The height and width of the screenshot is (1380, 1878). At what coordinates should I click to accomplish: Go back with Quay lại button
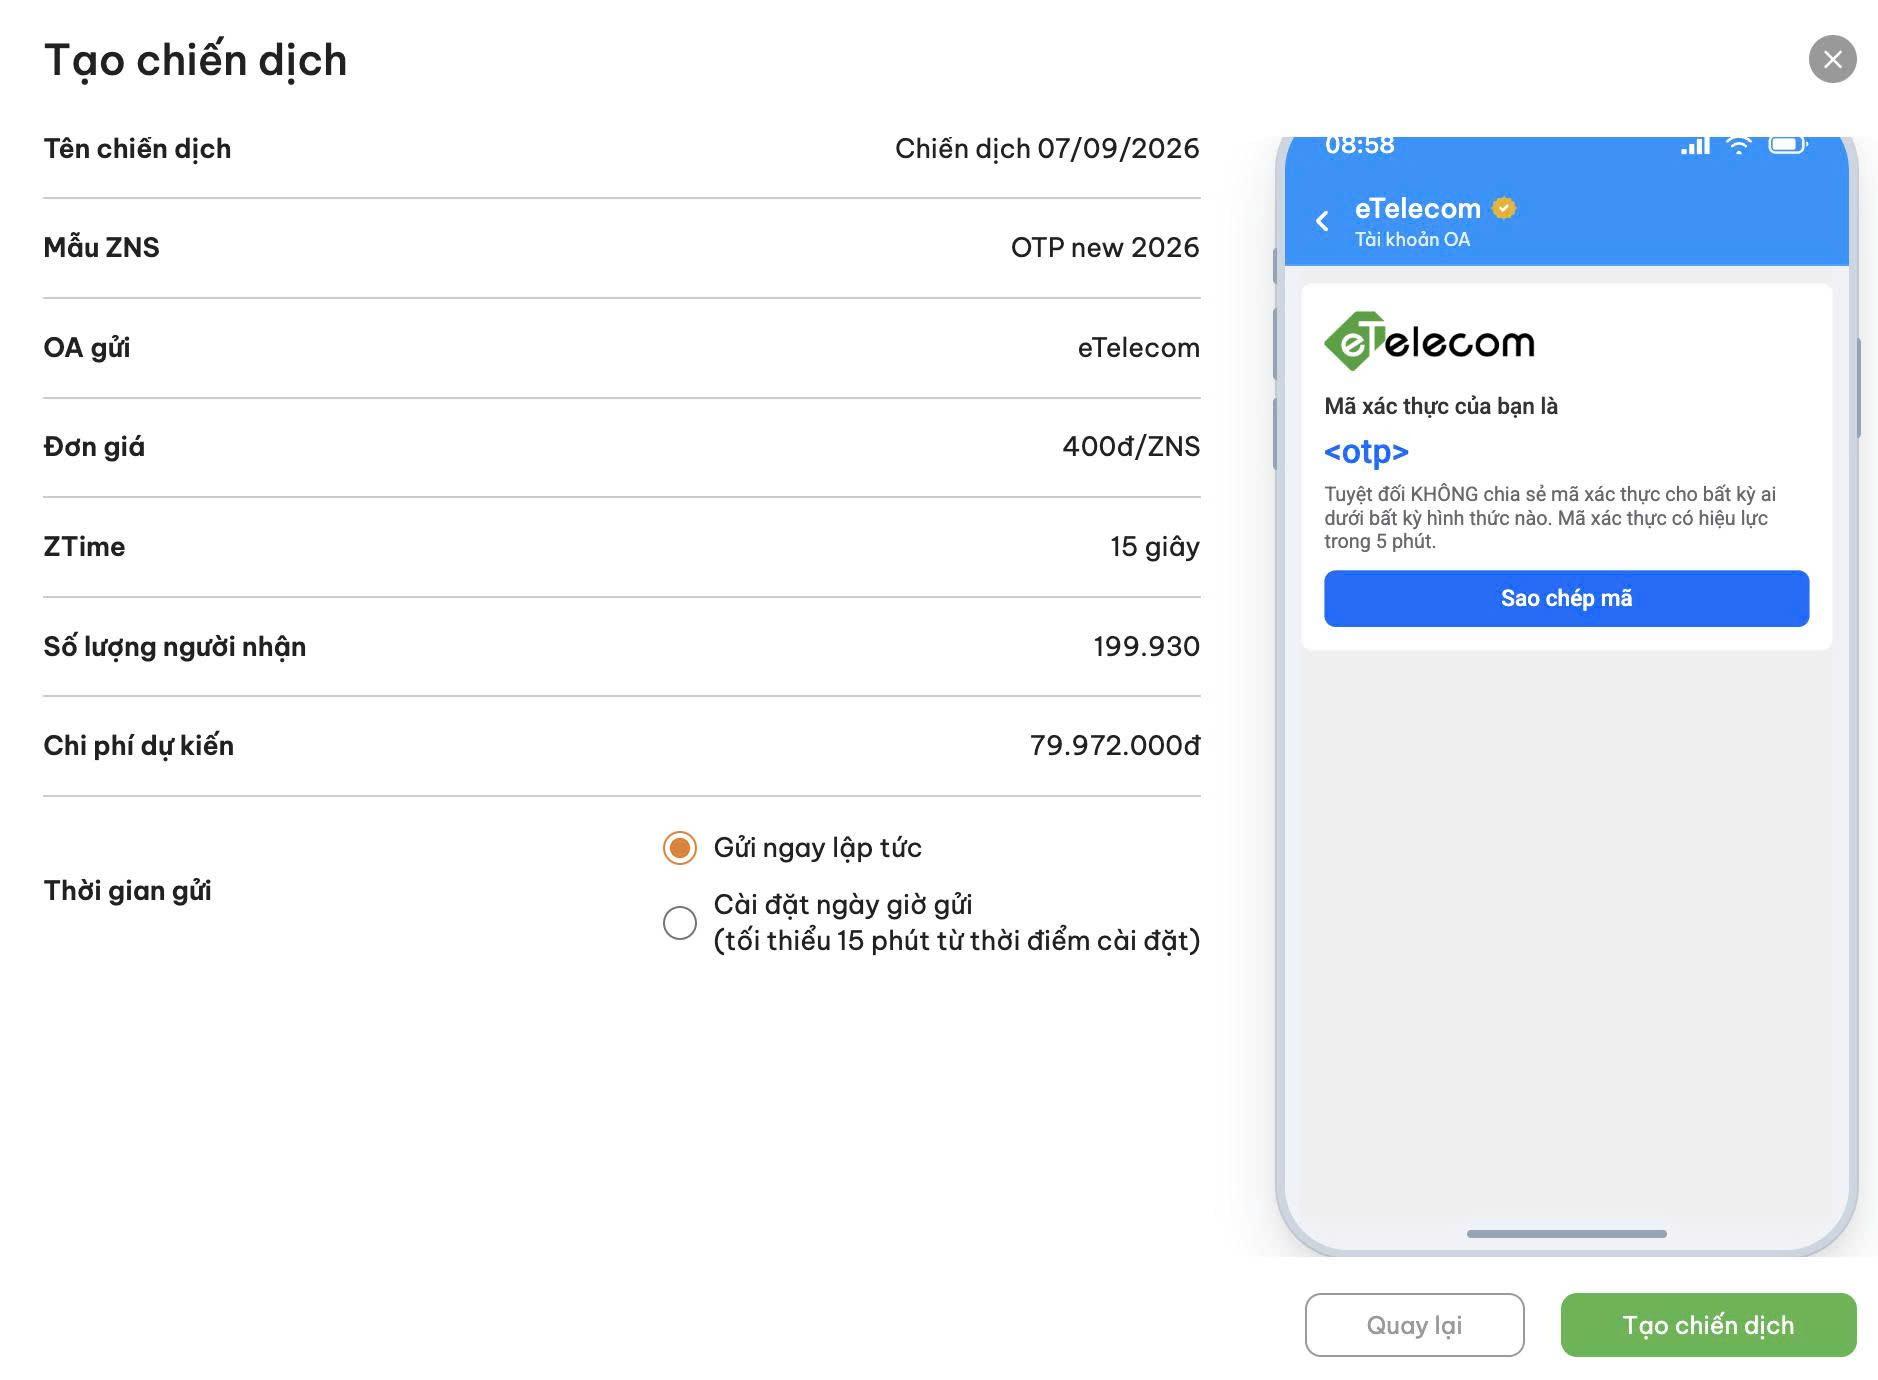tap(1414, 1325)
